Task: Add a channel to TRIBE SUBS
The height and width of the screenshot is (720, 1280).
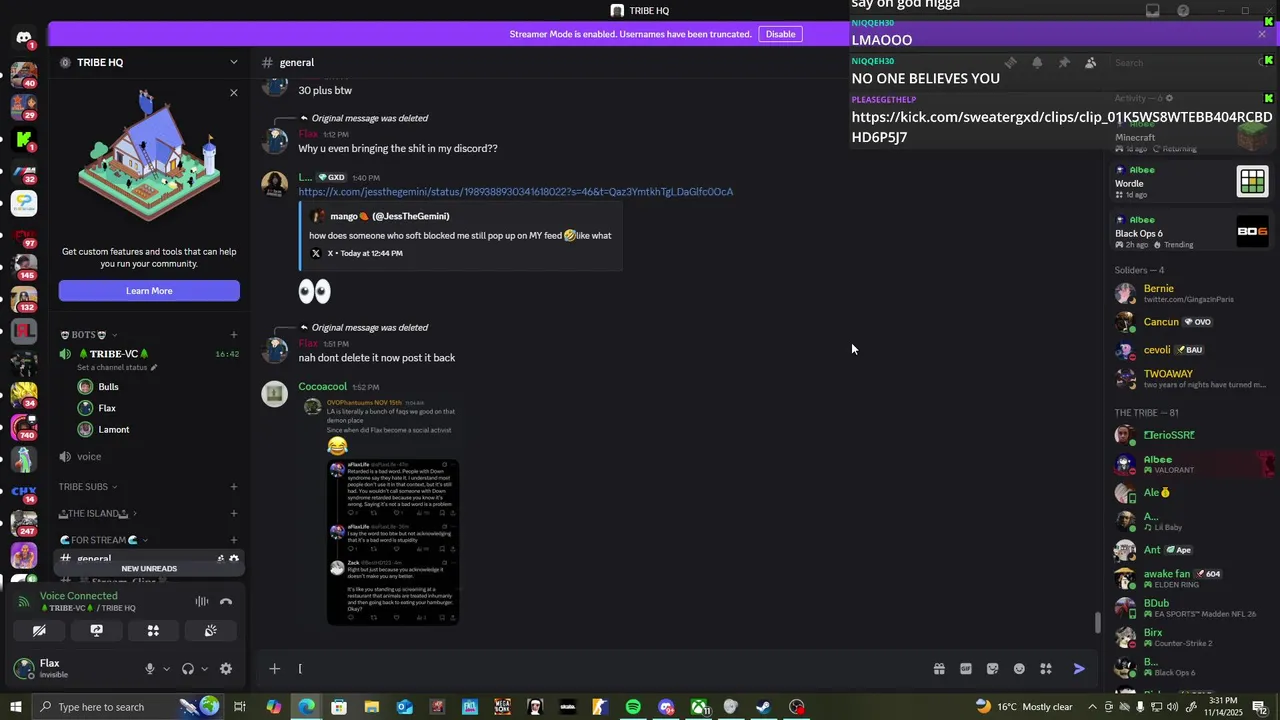Action: click(x=234, y=487)
